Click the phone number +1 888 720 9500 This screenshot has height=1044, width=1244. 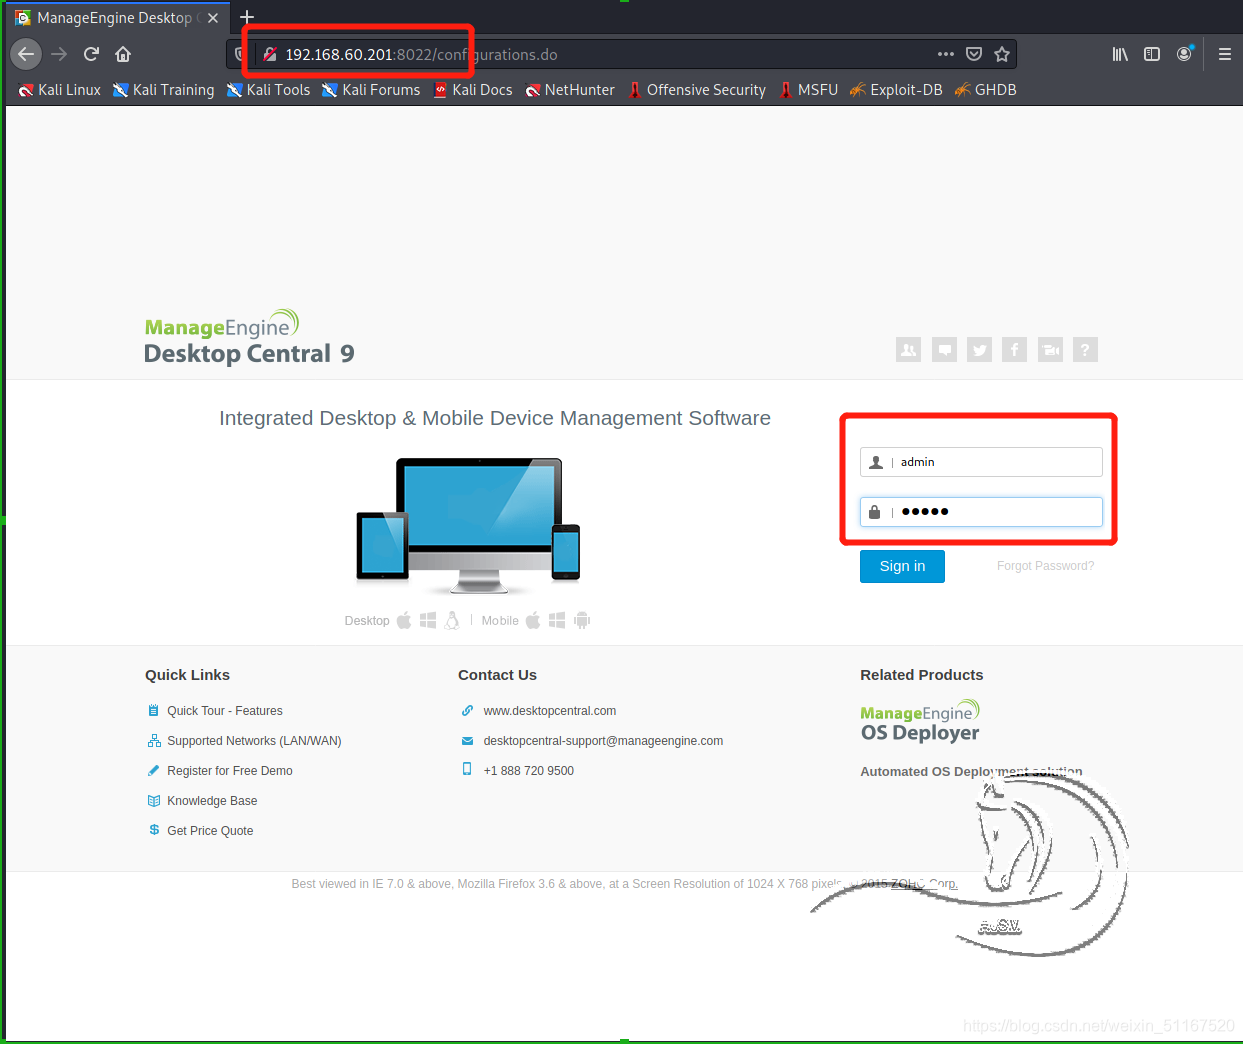point(528,771)
